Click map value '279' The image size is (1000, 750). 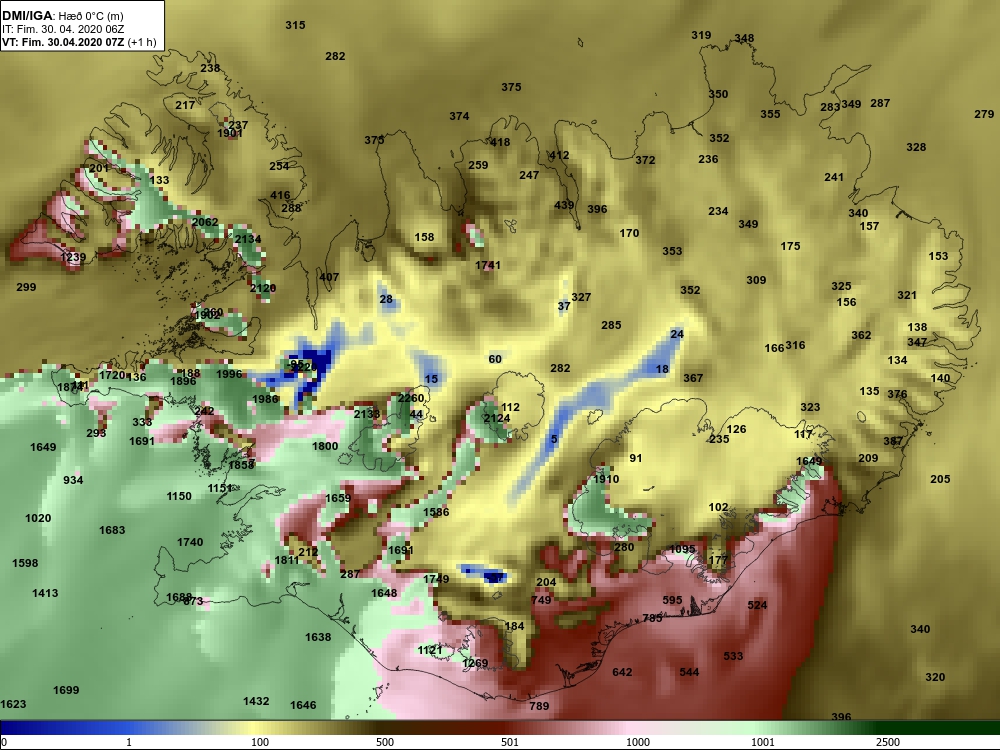984,114
